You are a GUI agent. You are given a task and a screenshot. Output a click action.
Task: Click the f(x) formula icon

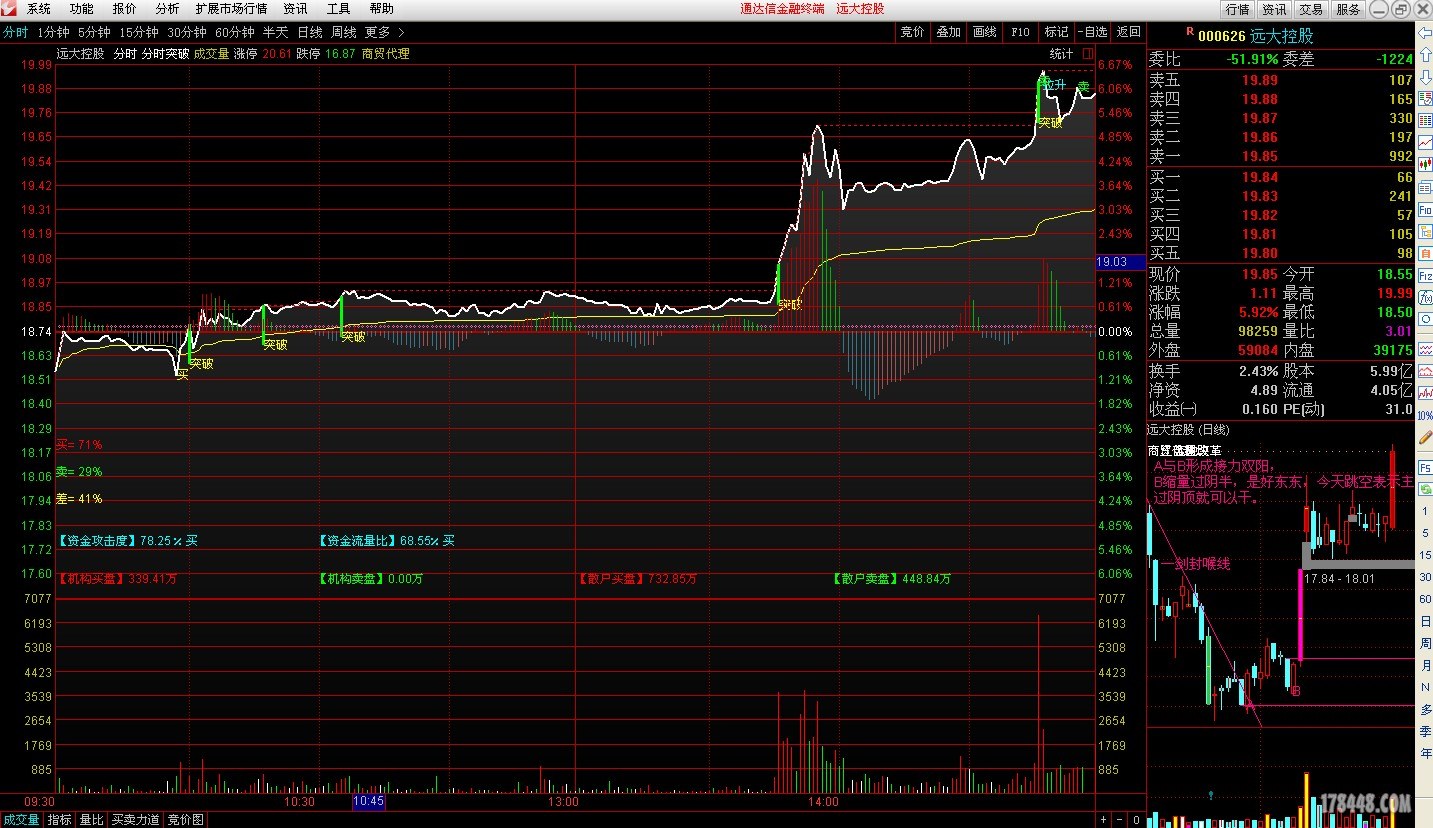pyautogui.click(x=1424, y=298)
